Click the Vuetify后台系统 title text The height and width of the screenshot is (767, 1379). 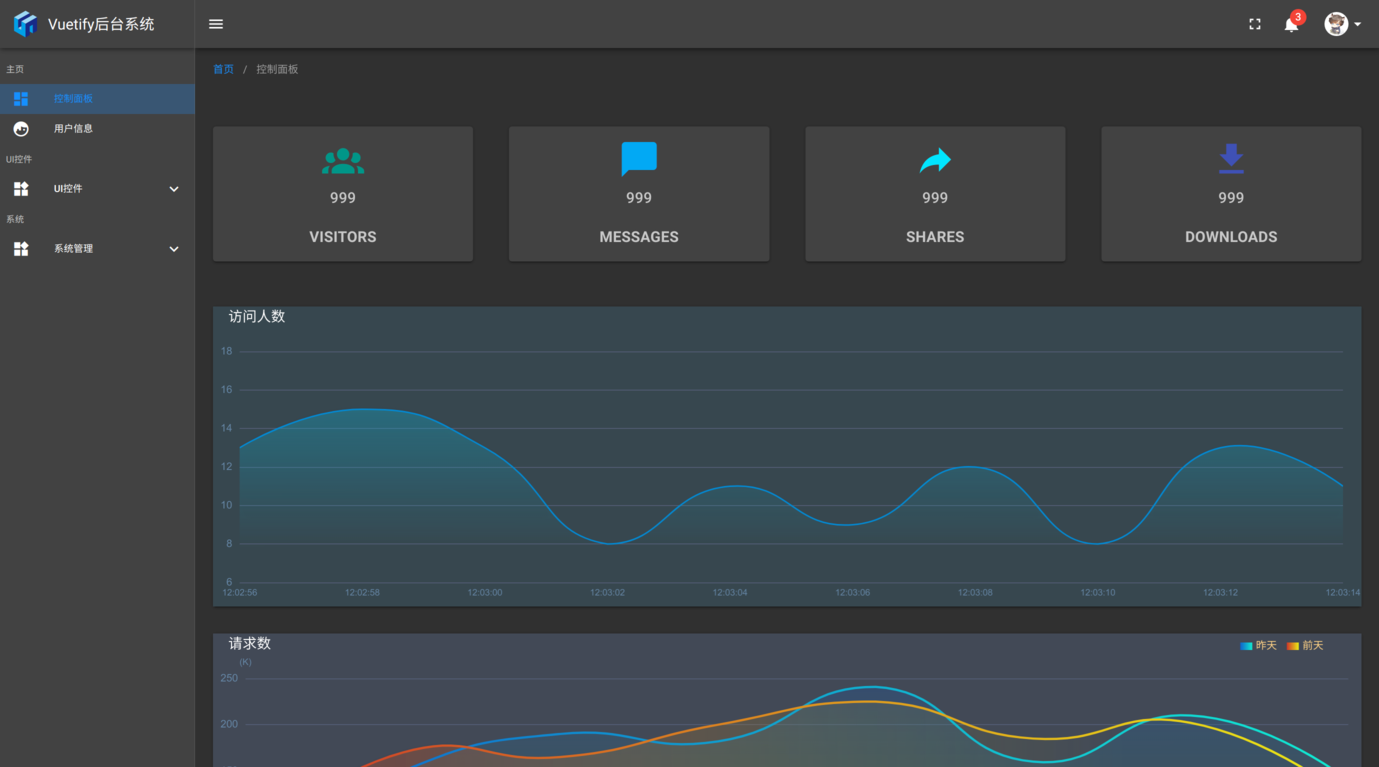[x=101, y=24]
